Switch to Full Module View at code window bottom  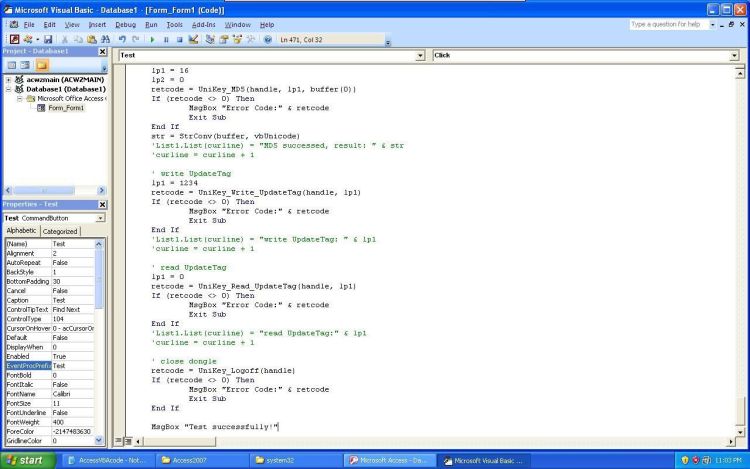pyautogui.click(x=128, y=441)
